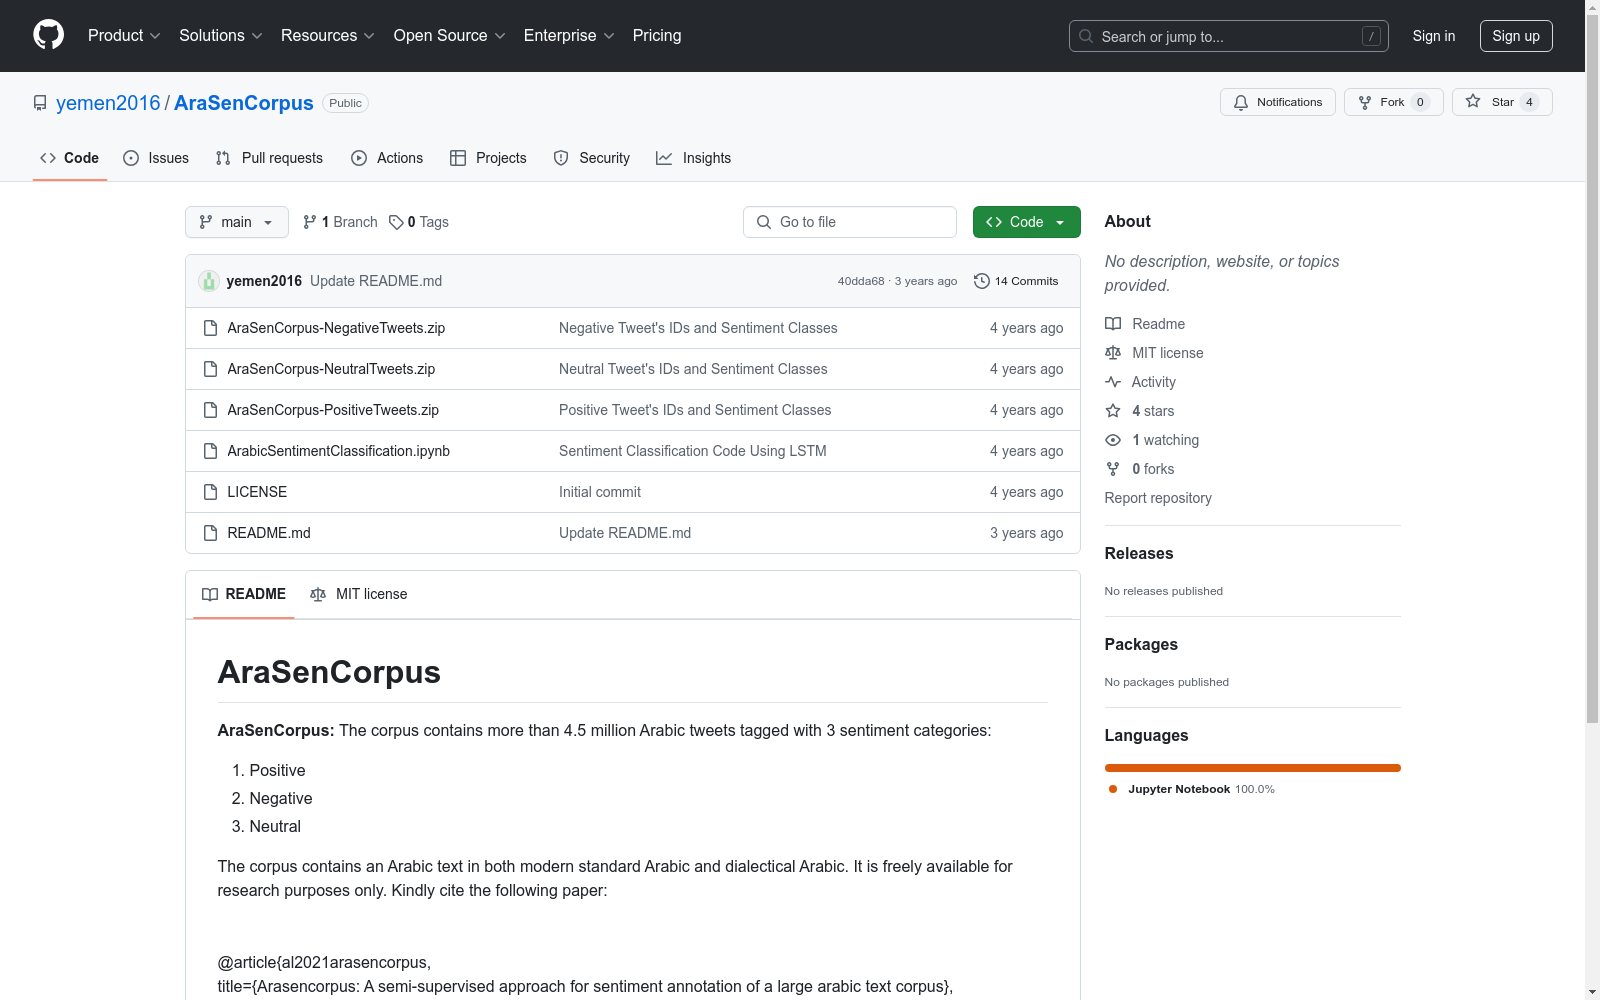Click the file icon beside LICENSE

tap(210, 492)
